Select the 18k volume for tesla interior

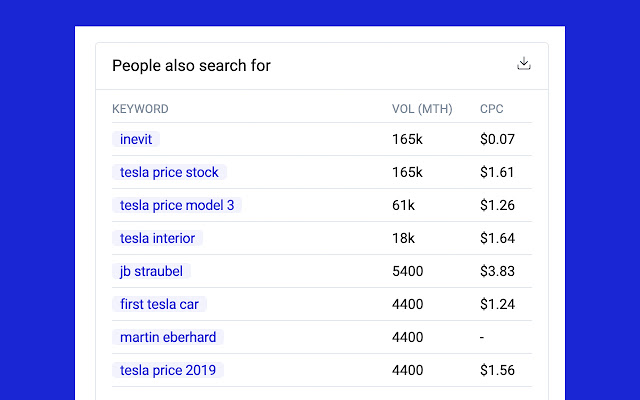[x=403, y=238]
